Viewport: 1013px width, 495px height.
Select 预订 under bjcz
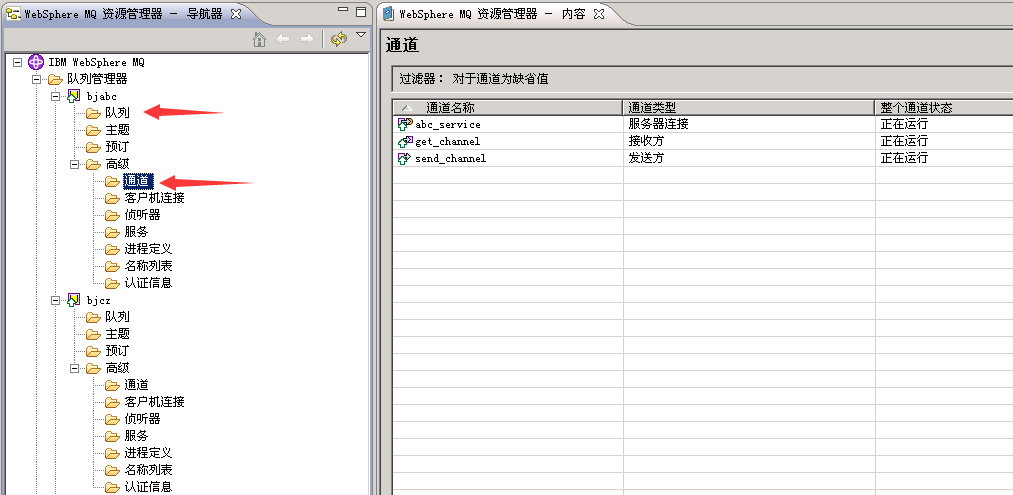pyautogui.click(x=118, y=351)
